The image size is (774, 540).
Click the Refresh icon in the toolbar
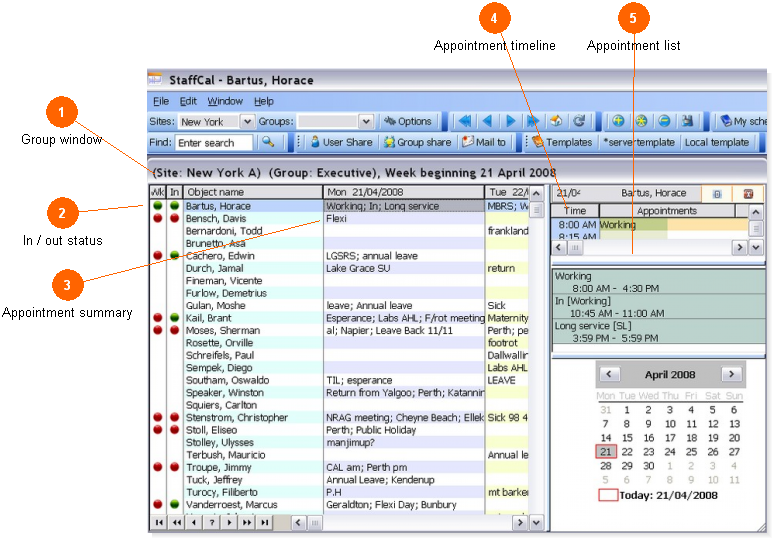coord(579,121)
